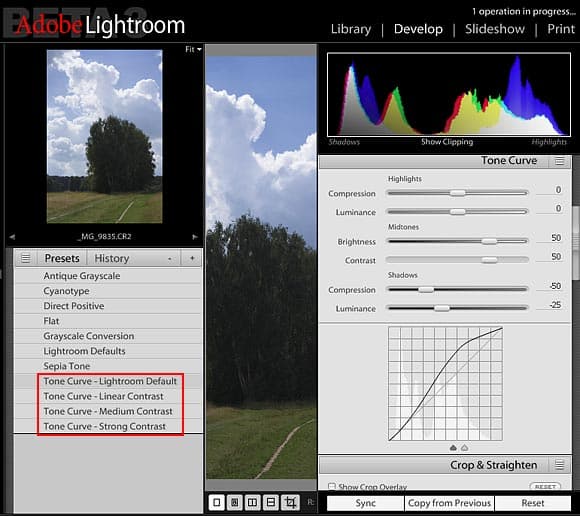The width and height of the screenshot is (580, 516).
Task: Click the Midtones Contrast slider
Action: tap(457, 260)
